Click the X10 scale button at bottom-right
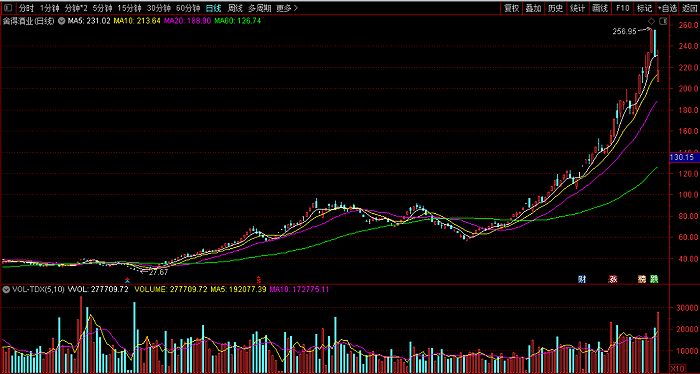The width and height of the screenshot is (700, 374). click(x=677, y=368)
